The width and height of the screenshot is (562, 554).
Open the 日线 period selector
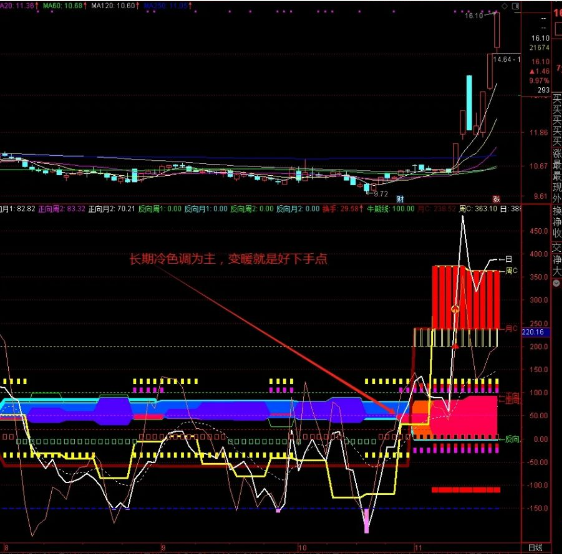pyautogui.click(x=535, y=548)
